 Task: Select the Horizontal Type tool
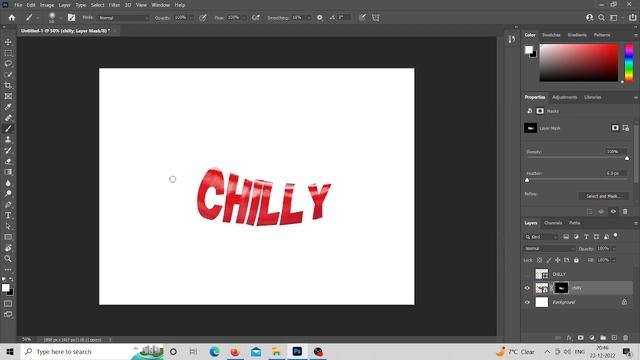coord(8,216)
